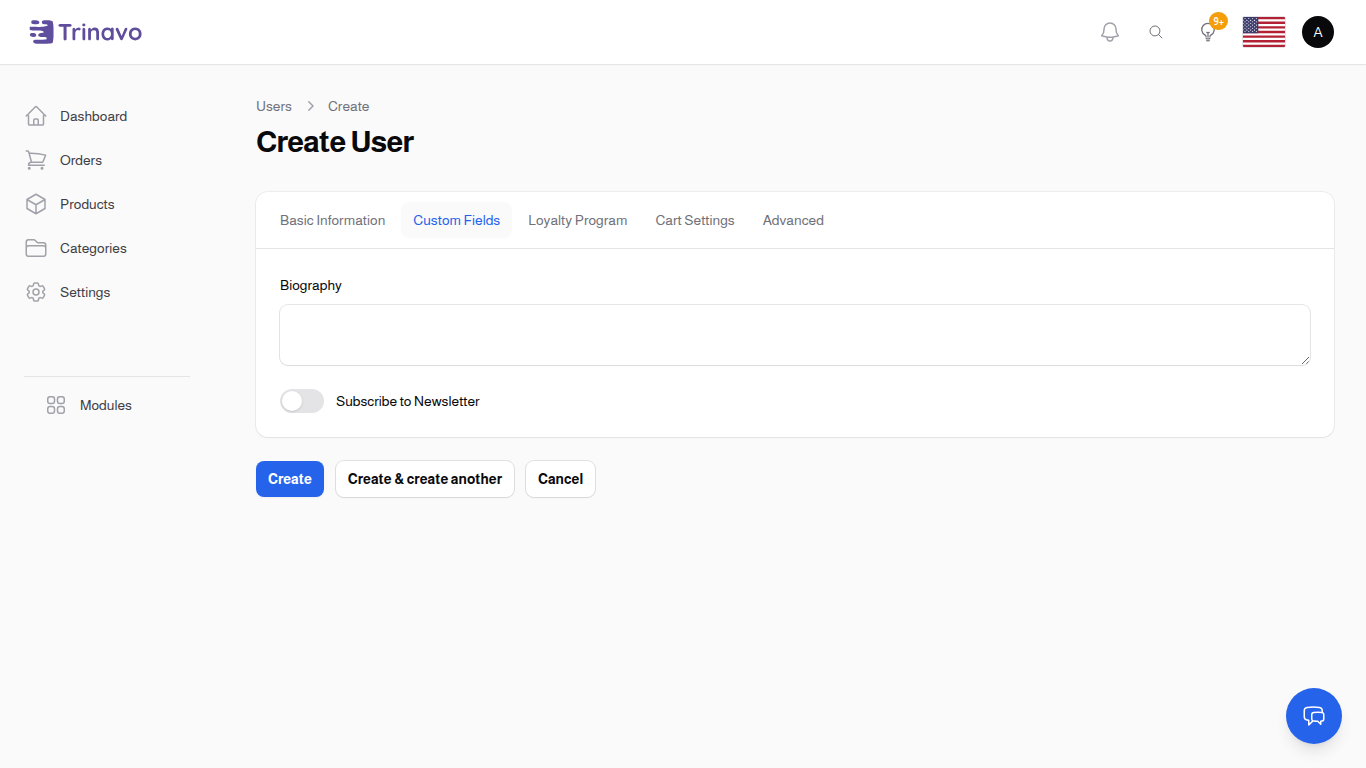Click the Products box icon
The height and width of the screenshot is (768, 1366).
36,204
